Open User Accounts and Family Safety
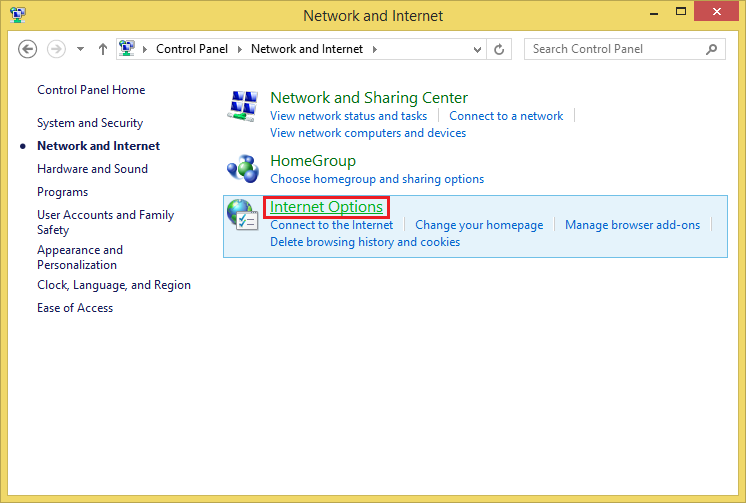The height and width of the screenshot is (503, 746). 106,222
